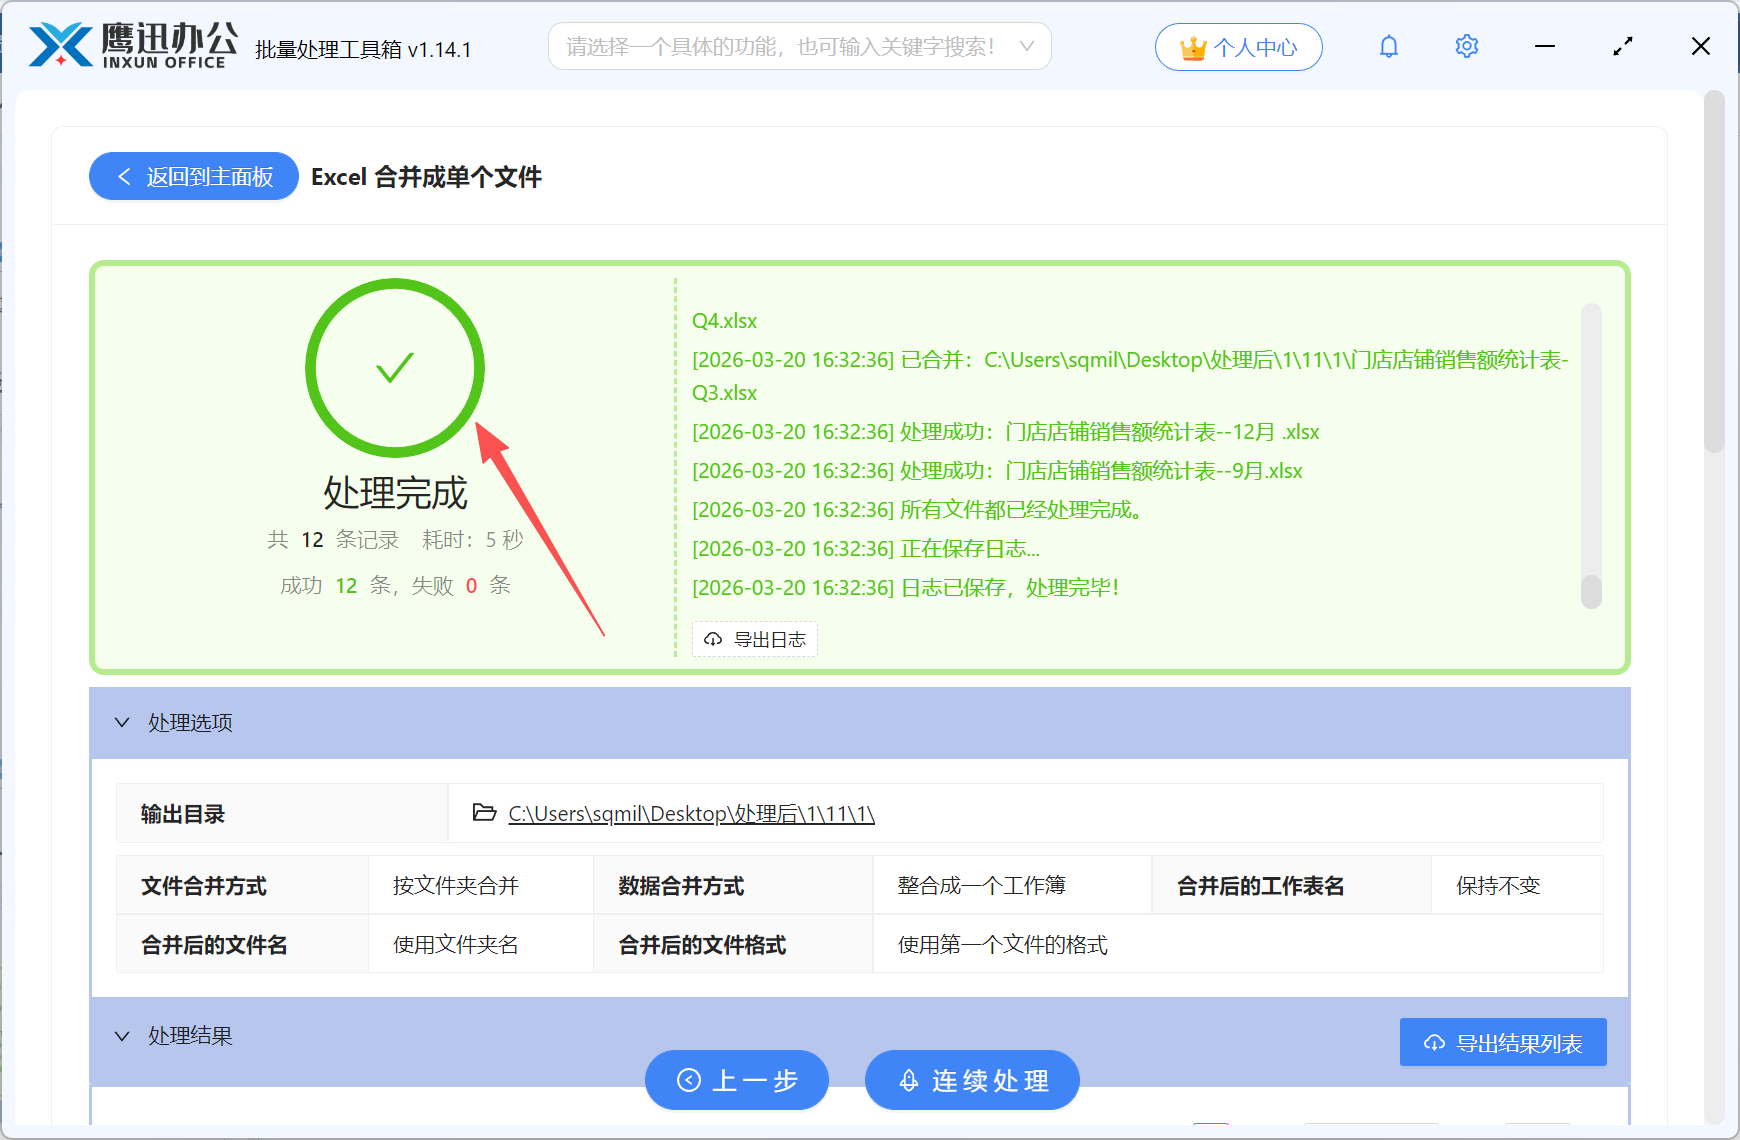This screenshot has height=1140, width=1740.
Task: Collapse the 处理选项 section
Action: 122,722
